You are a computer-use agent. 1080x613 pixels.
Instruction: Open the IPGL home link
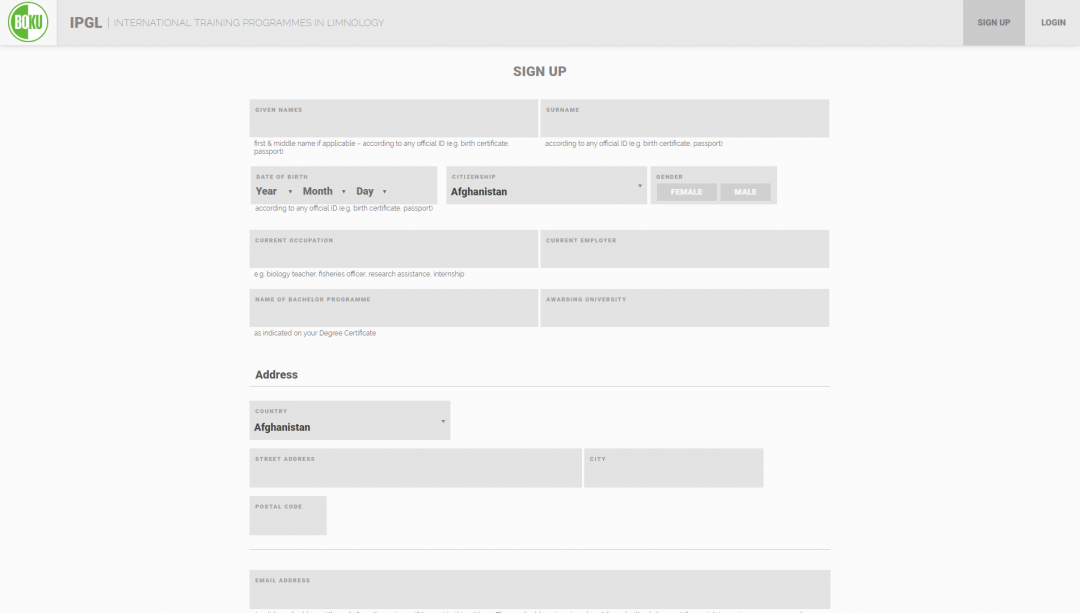tap(86, 23)
